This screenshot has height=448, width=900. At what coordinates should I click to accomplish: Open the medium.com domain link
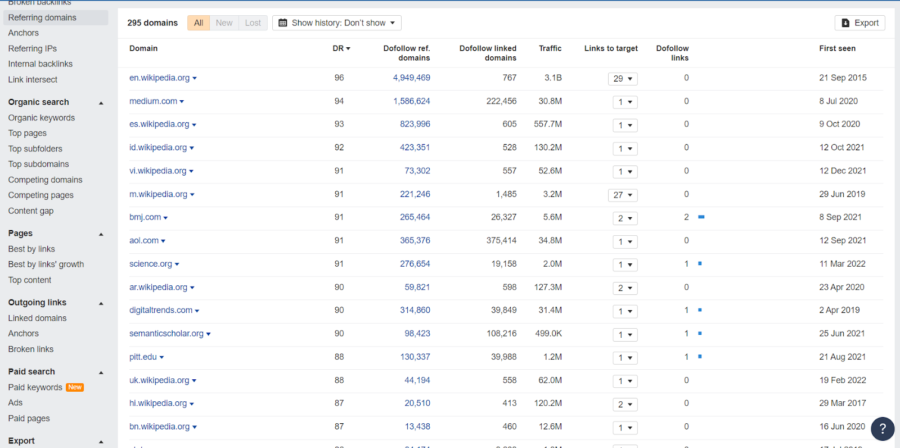(153, 101)
